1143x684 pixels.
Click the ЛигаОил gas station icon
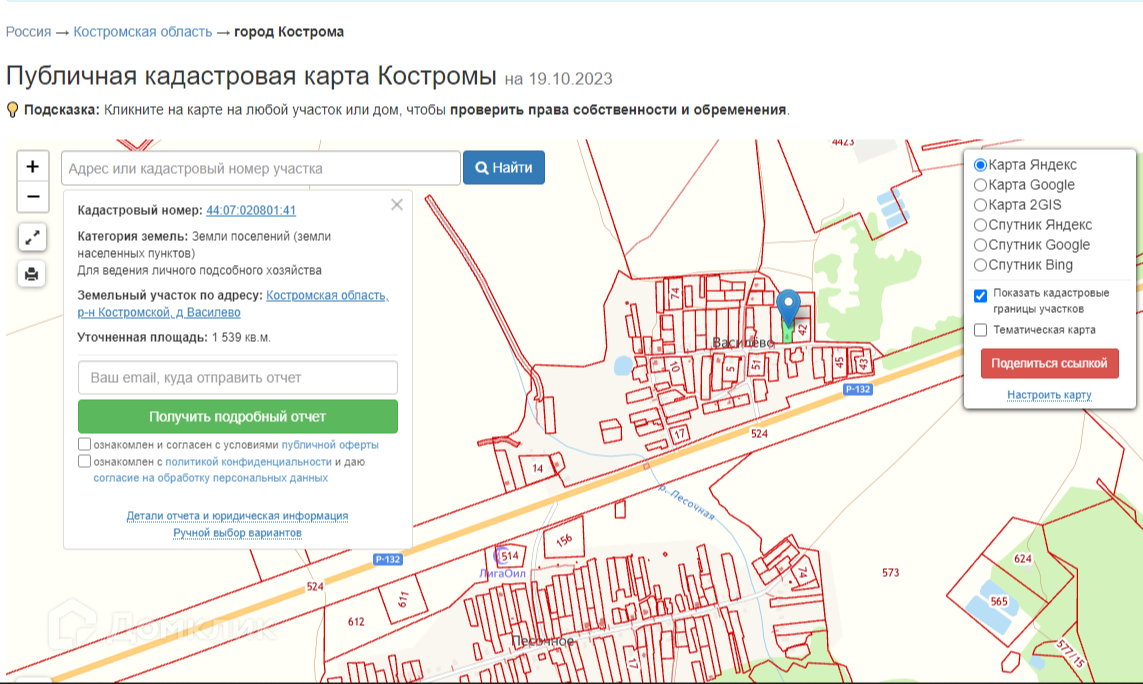[x=500, y=555]
